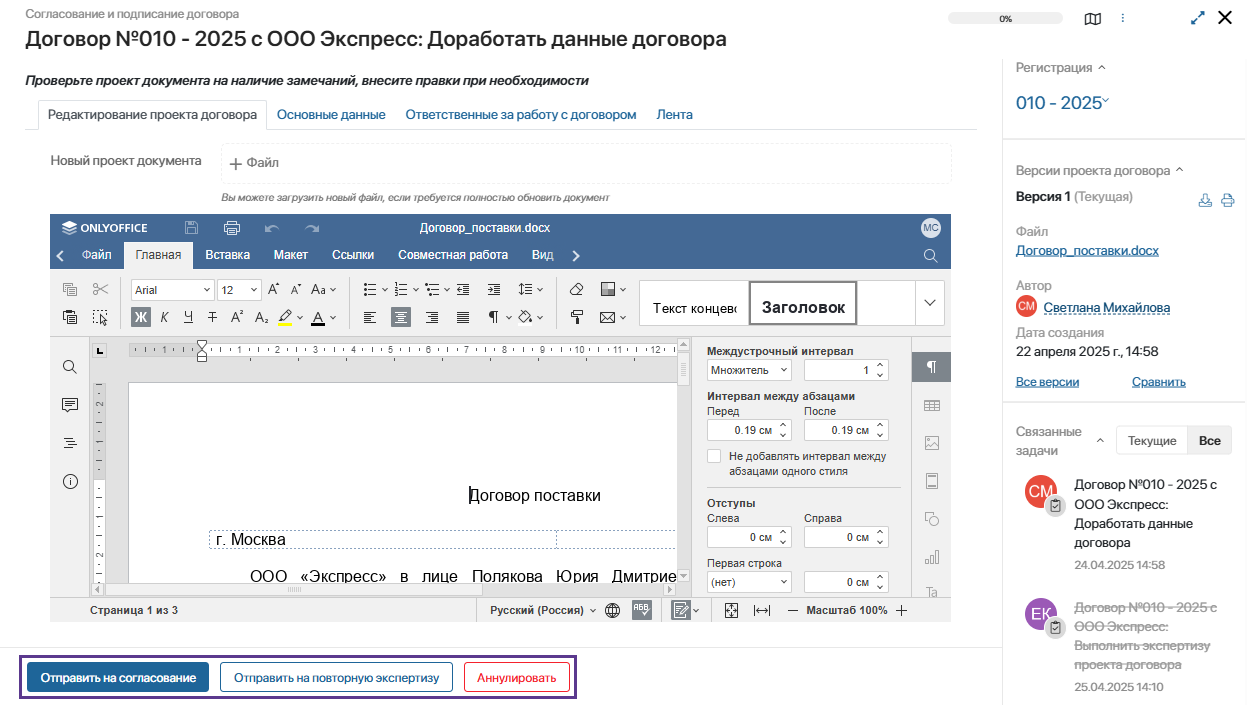Enable no interval between same-style paragraphs
Image resolution: width=1247 pixels, height=705 pixels.
pos(714,456)
